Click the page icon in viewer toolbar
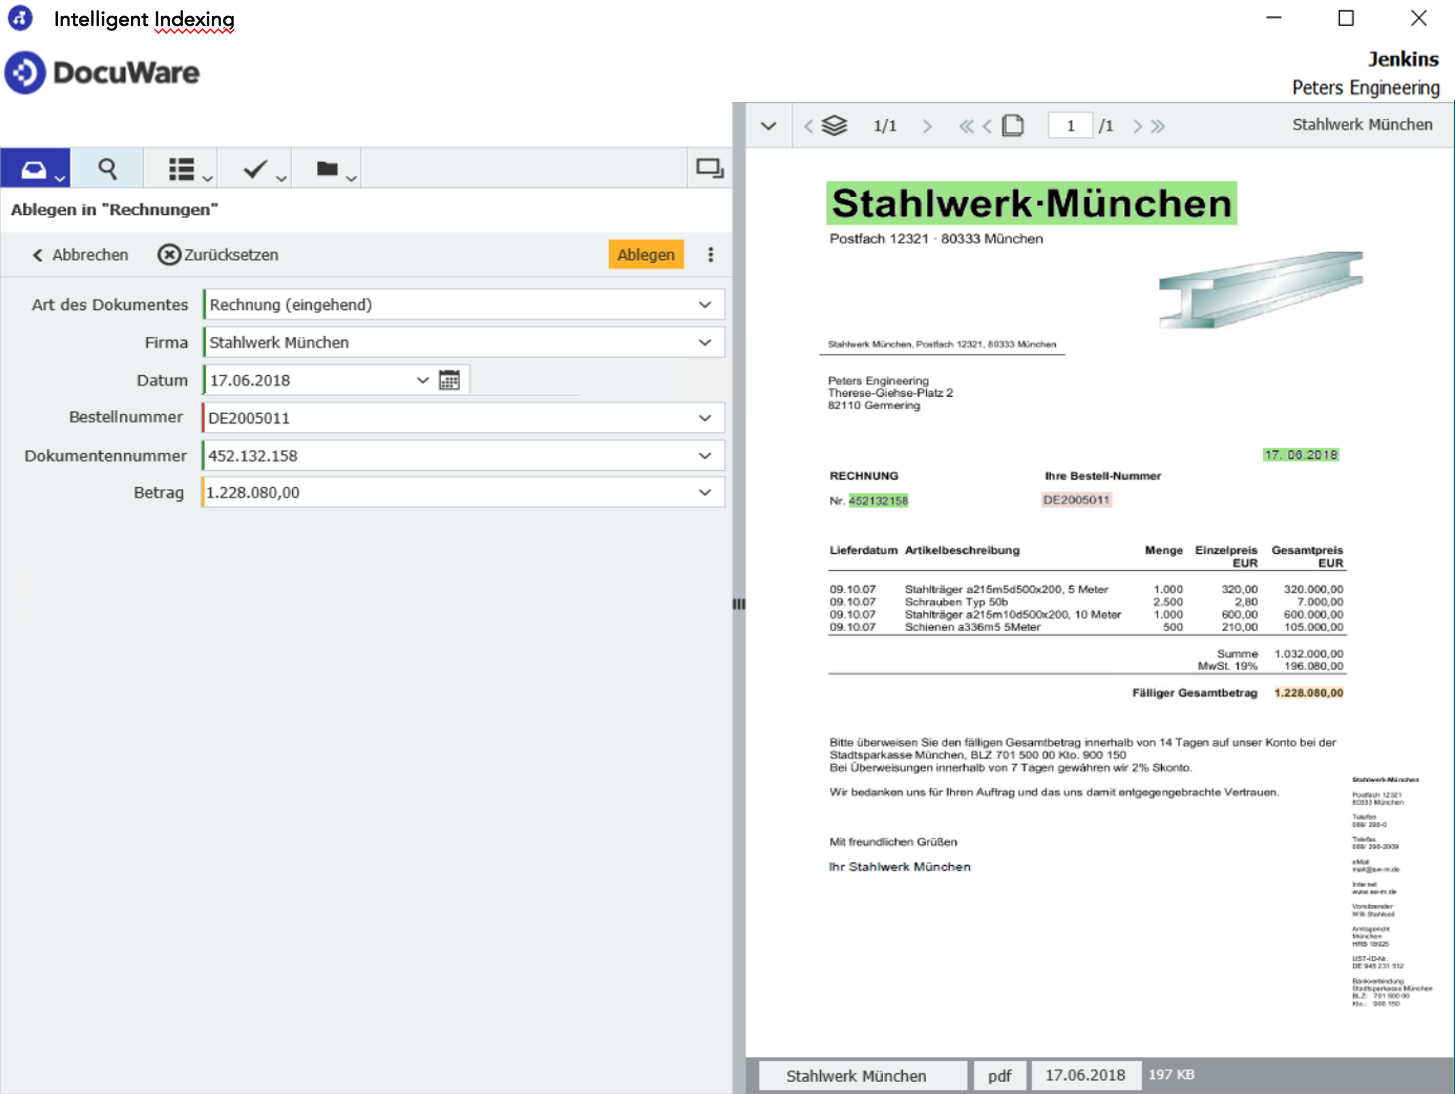1455x1094 pixels. [1013, 126]
